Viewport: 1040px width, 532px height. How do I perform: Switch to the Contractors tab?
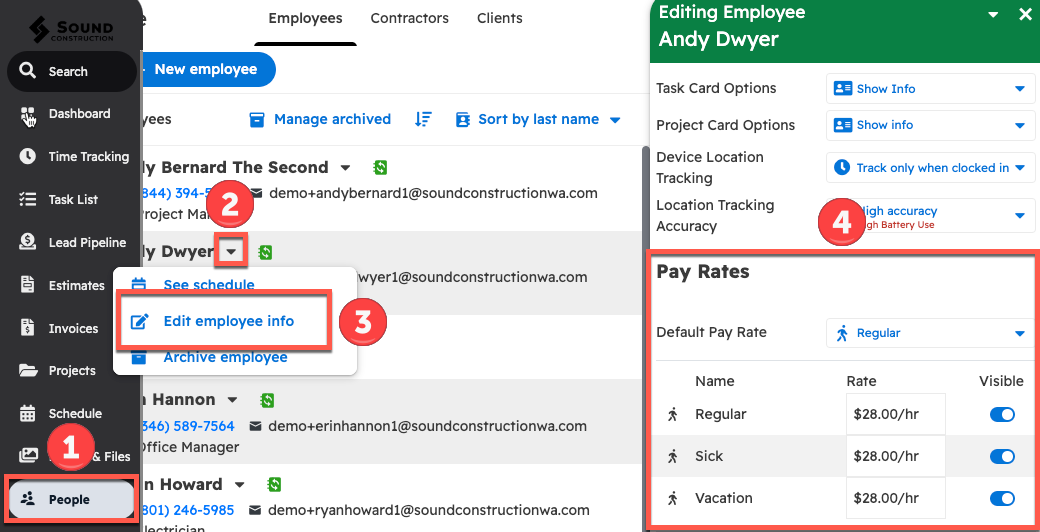coord(409,18)
